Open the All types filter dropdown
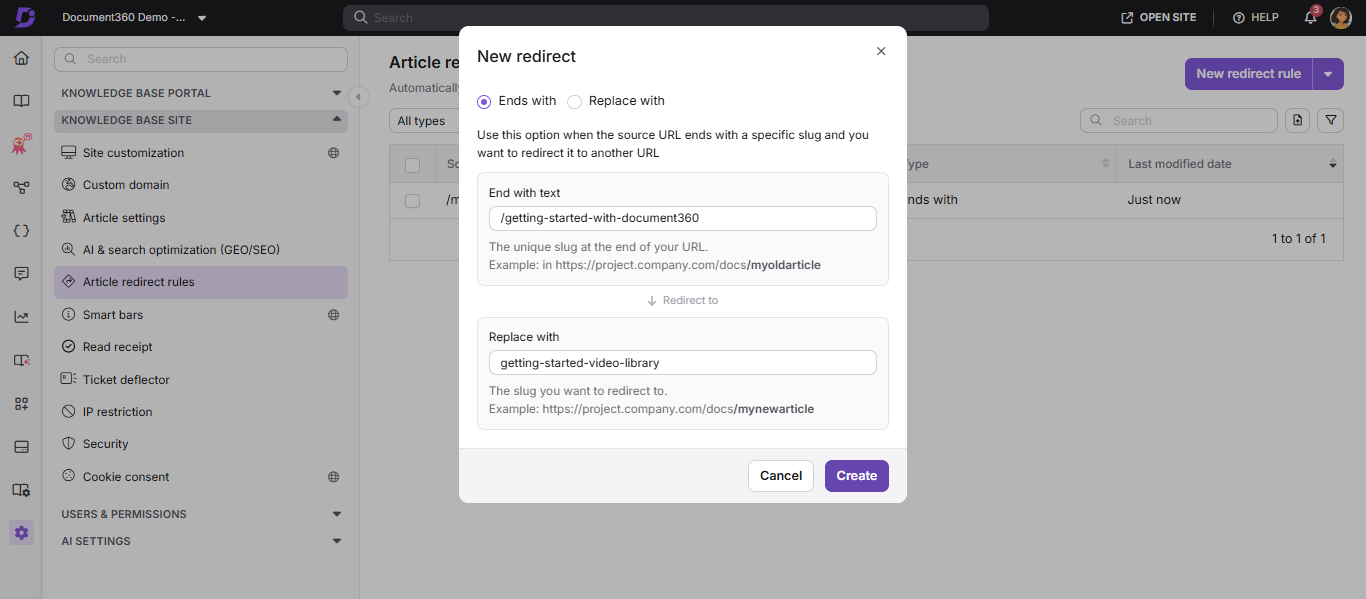 tap(424, 121)
